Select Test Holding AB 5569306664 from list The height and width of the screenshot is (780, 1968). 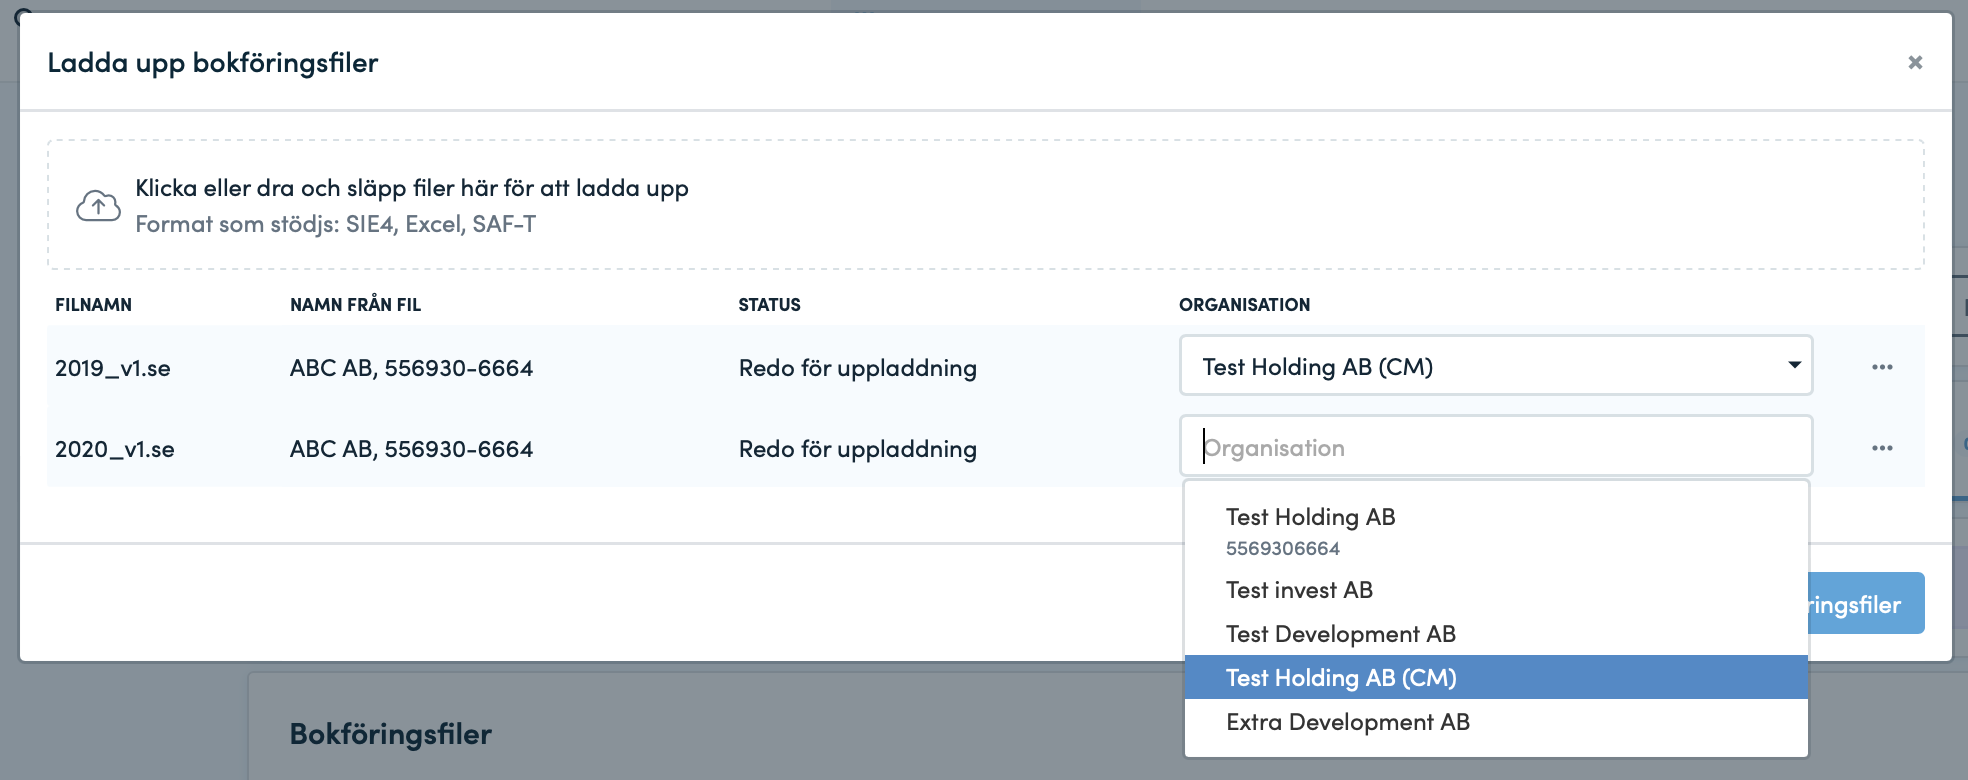1496,531
